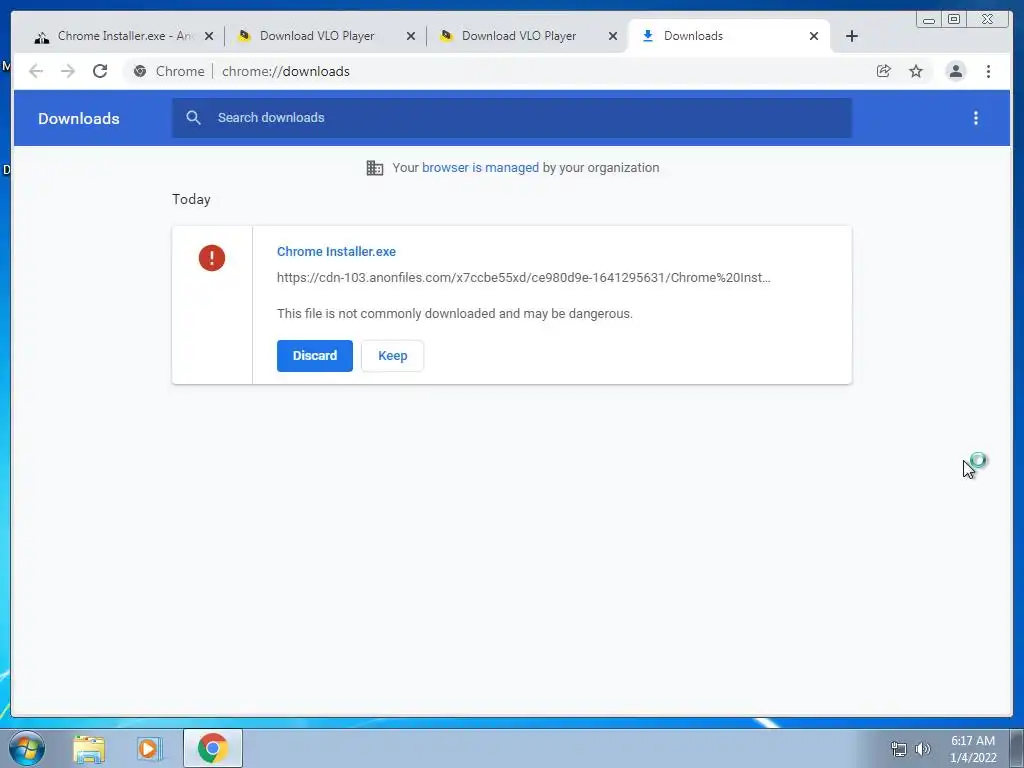
Task: Focus the Search downloads field
Action: [x=511, y=118]
